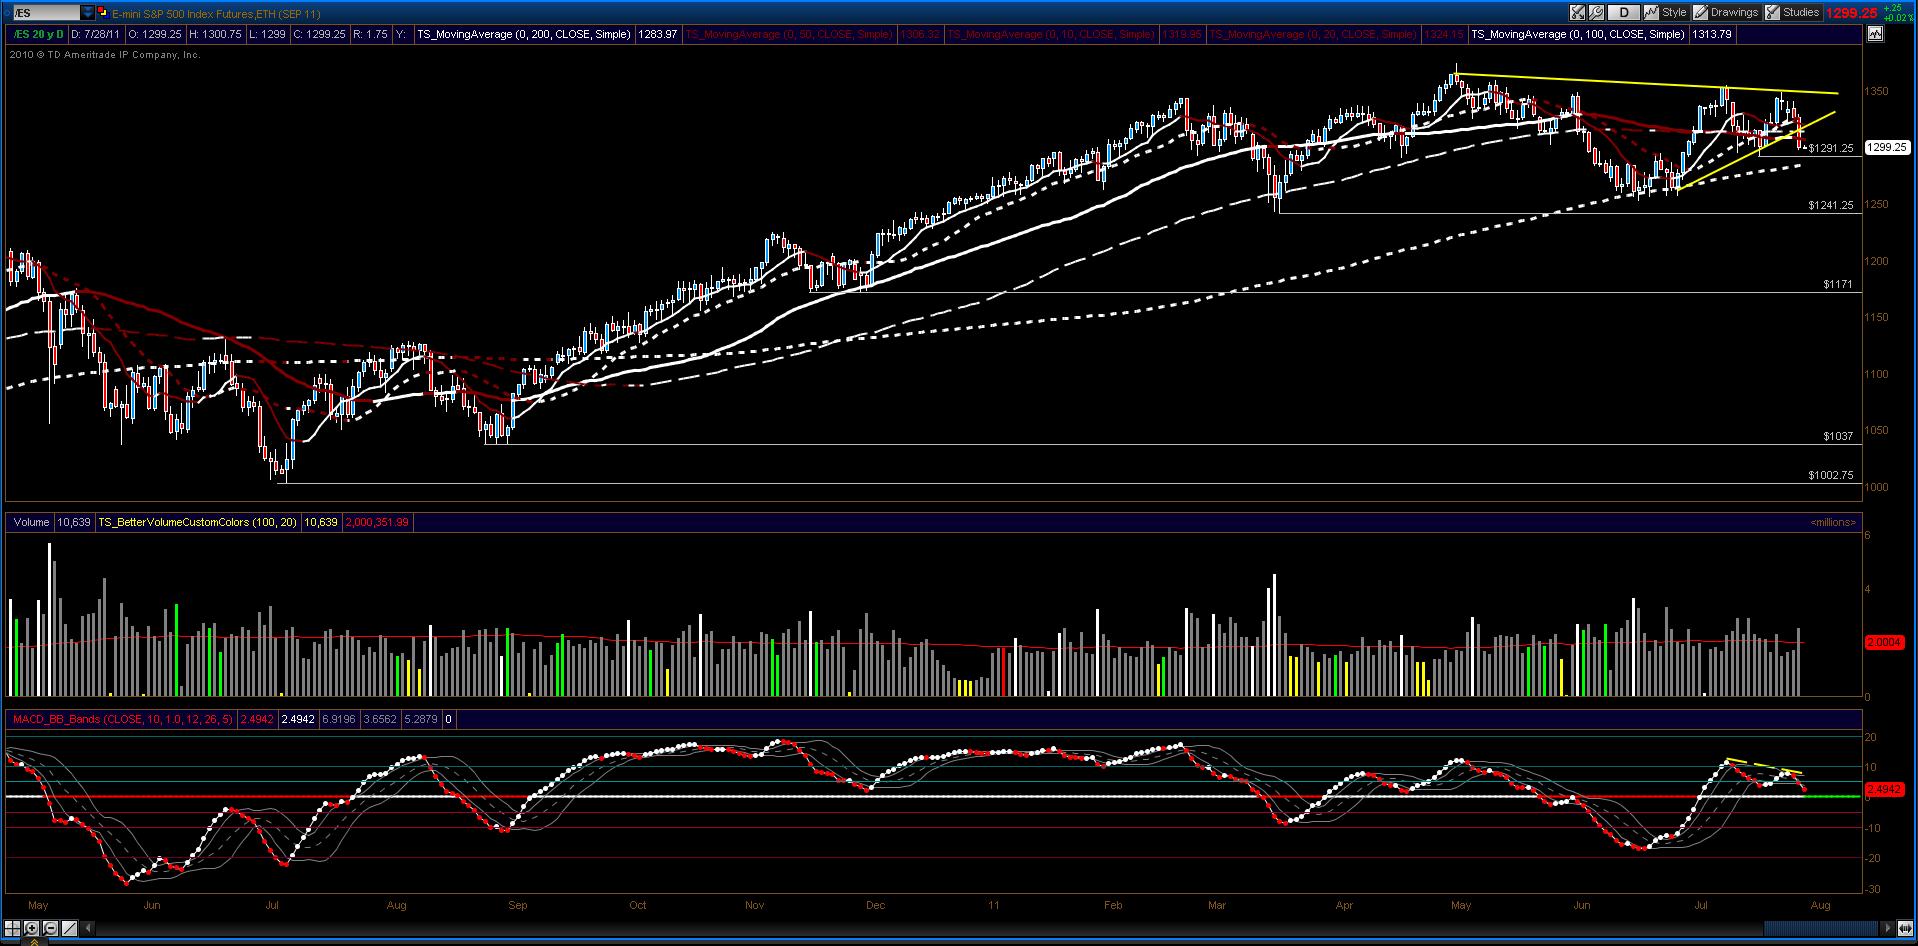This screenshot has width=1918, height=946.
Task: Click the H: 1300.75 high value cell
Action: [x=215, y=34]
